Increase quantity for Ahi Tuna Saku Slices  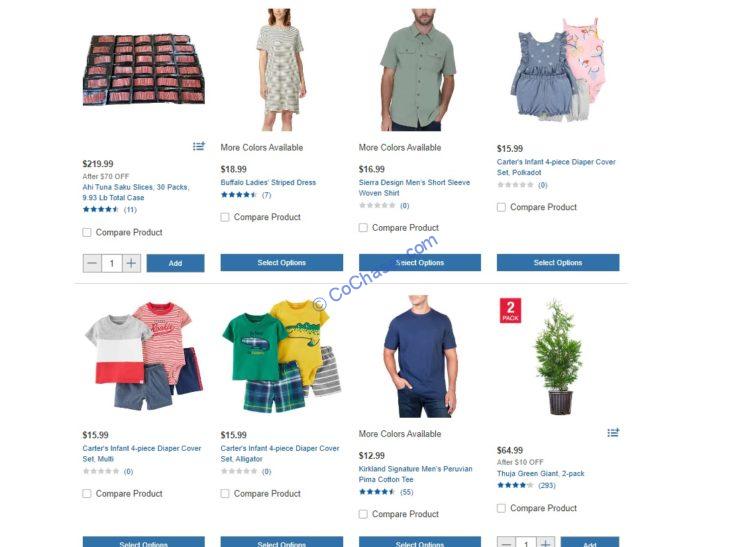pos(131,263)
